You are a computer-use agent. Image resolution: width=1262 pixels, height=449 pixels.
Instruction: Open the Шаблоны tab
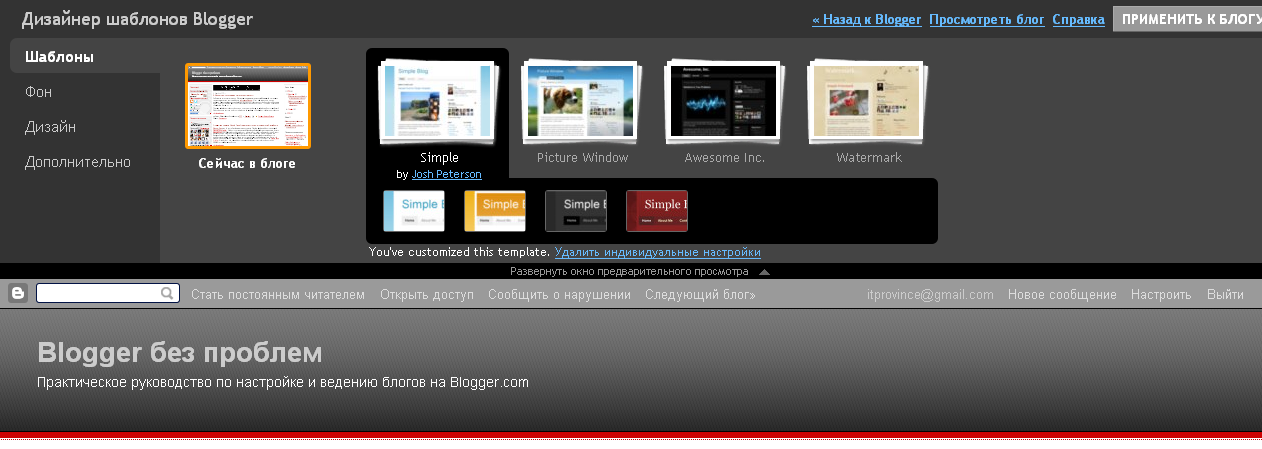click(59, 57)
